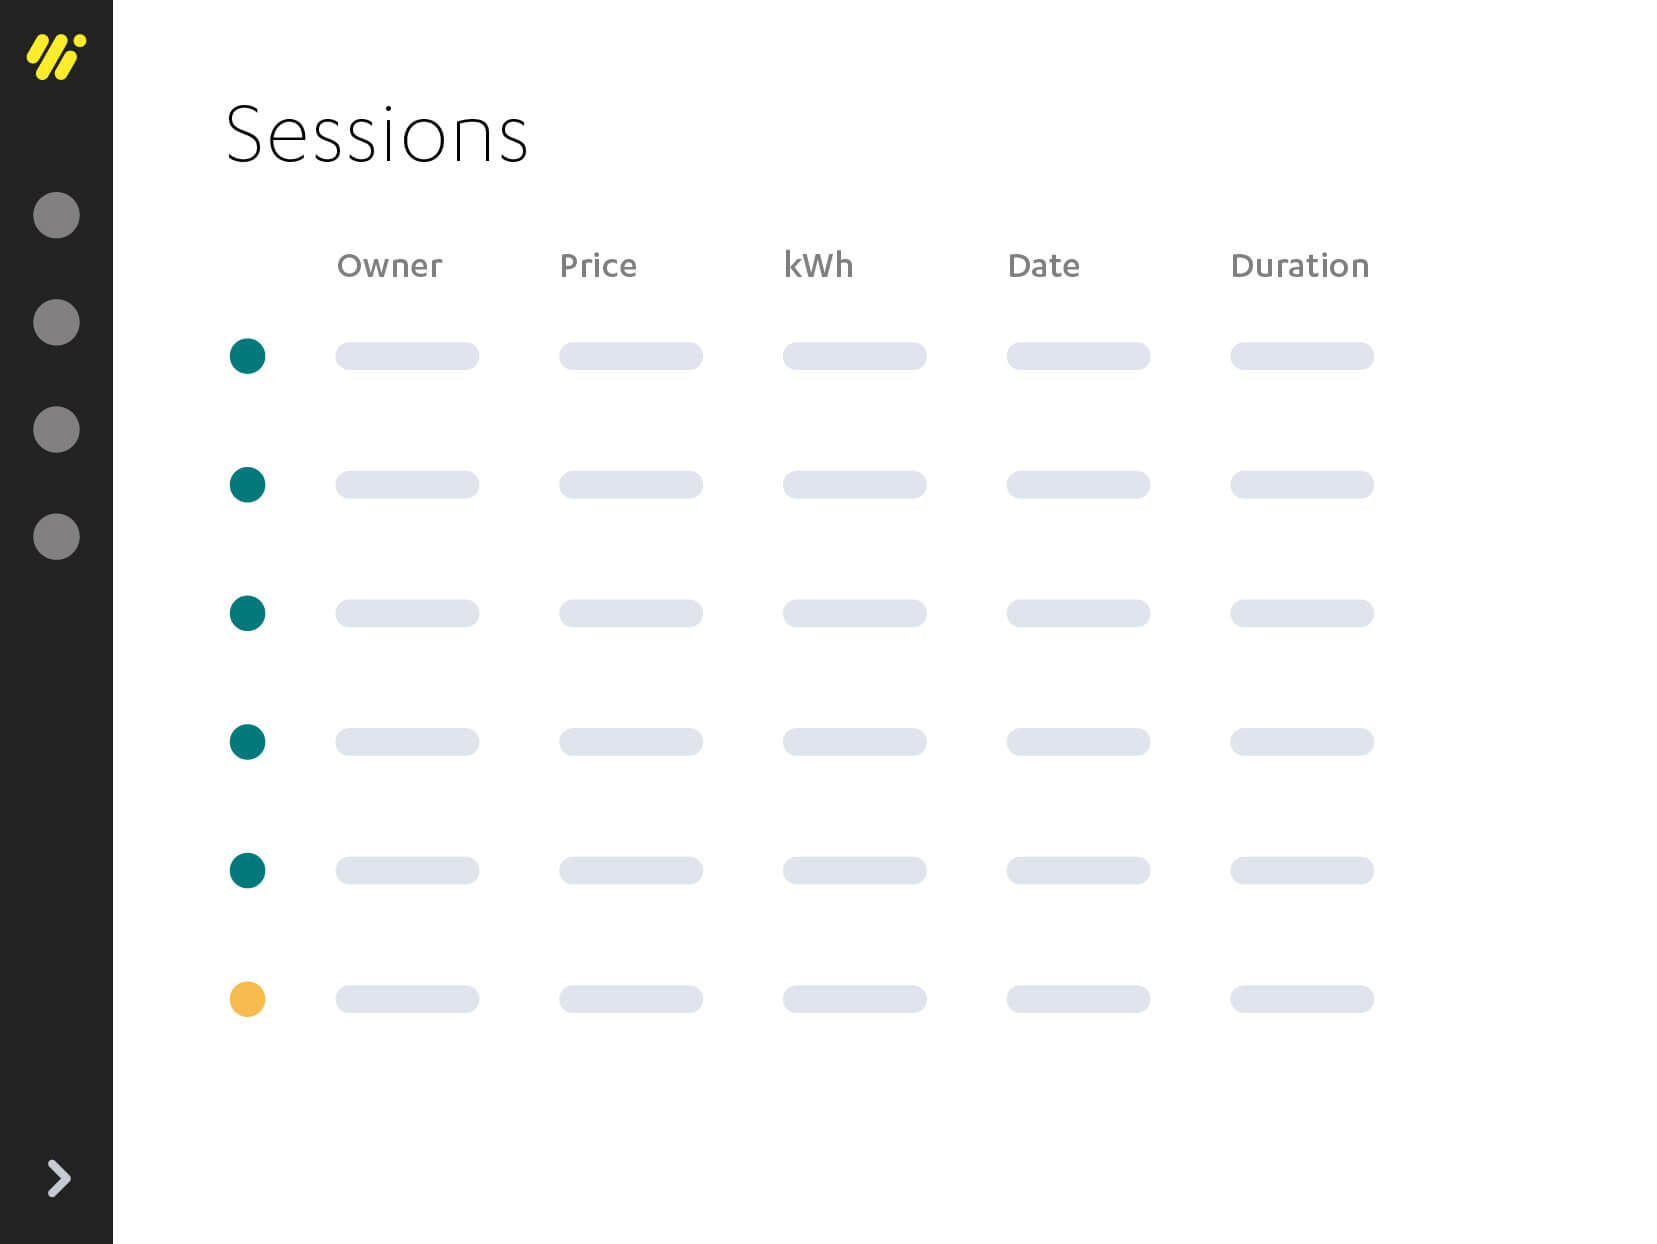
Task: Open the Owner column sort options
Action: click(x=389, y=266)
